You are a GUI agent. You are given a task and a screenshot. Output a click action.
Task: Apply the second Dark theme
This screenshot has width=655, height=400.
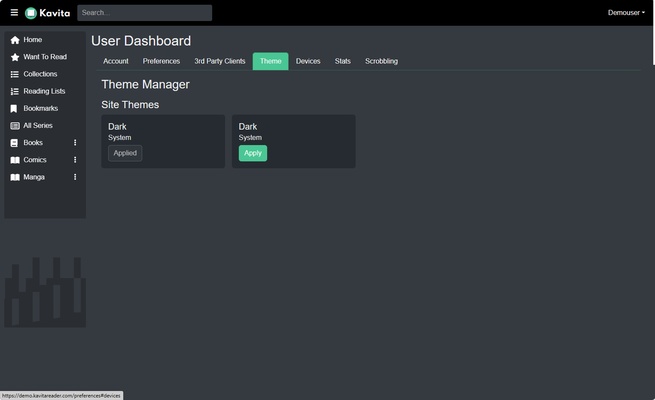(x=253, y=153)
